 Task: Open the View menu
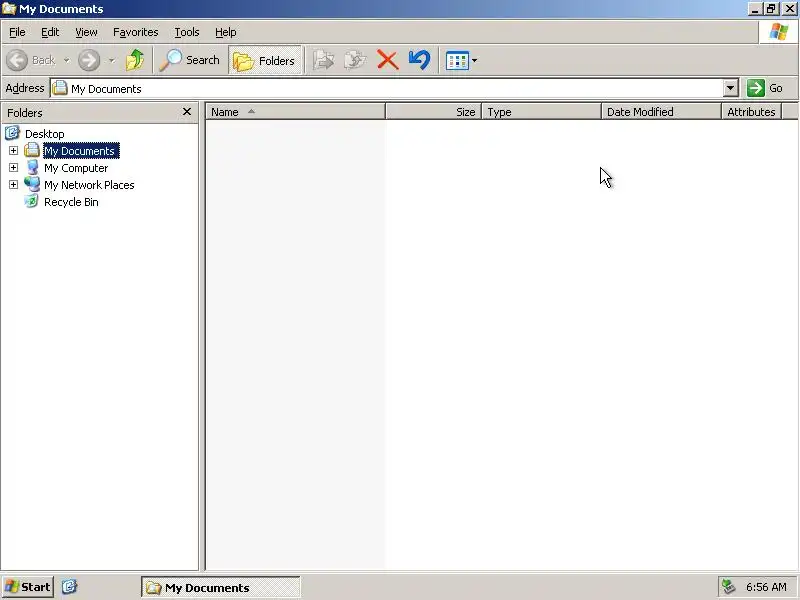pos(86,32)
